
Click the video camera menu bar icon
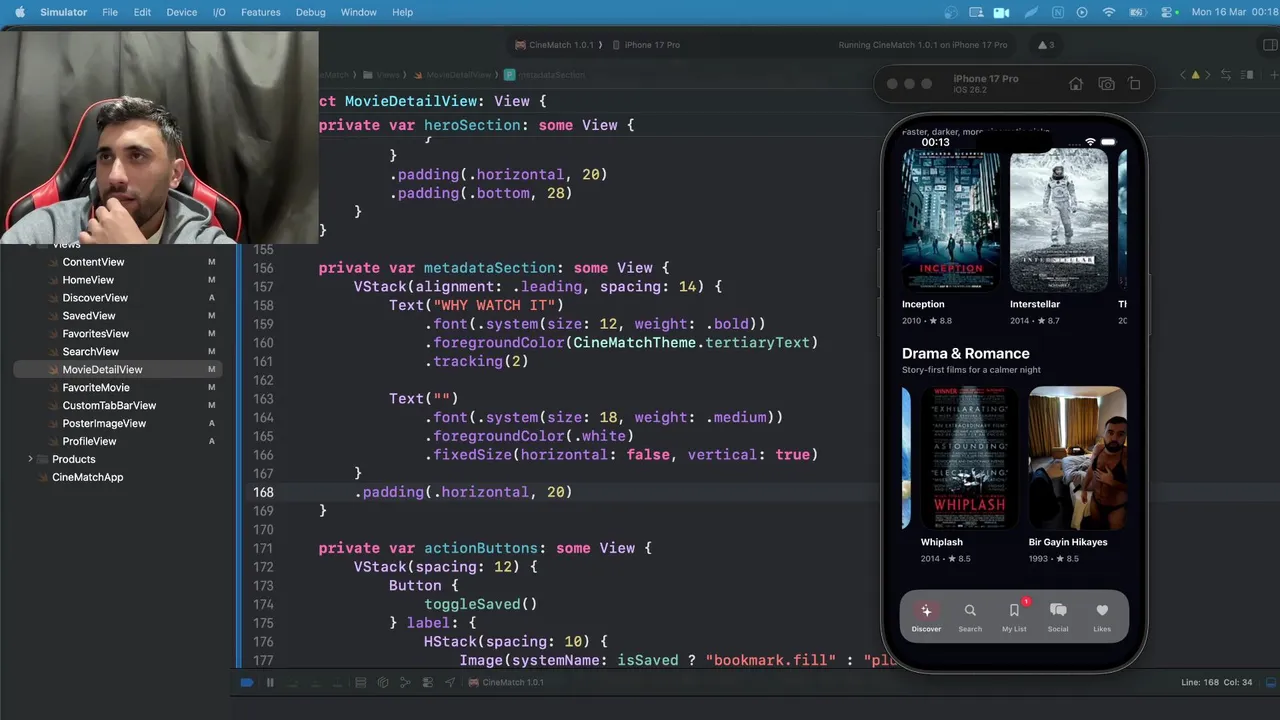(x=1002, y=12)
